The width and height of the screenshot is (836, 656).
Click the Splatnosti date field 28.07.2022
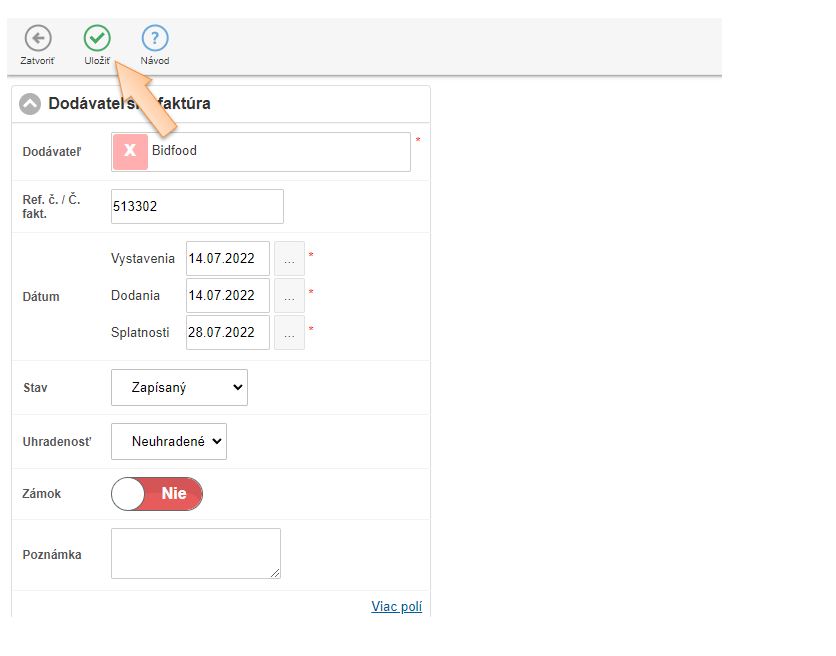pyautogui.click(x=227, y=332)
